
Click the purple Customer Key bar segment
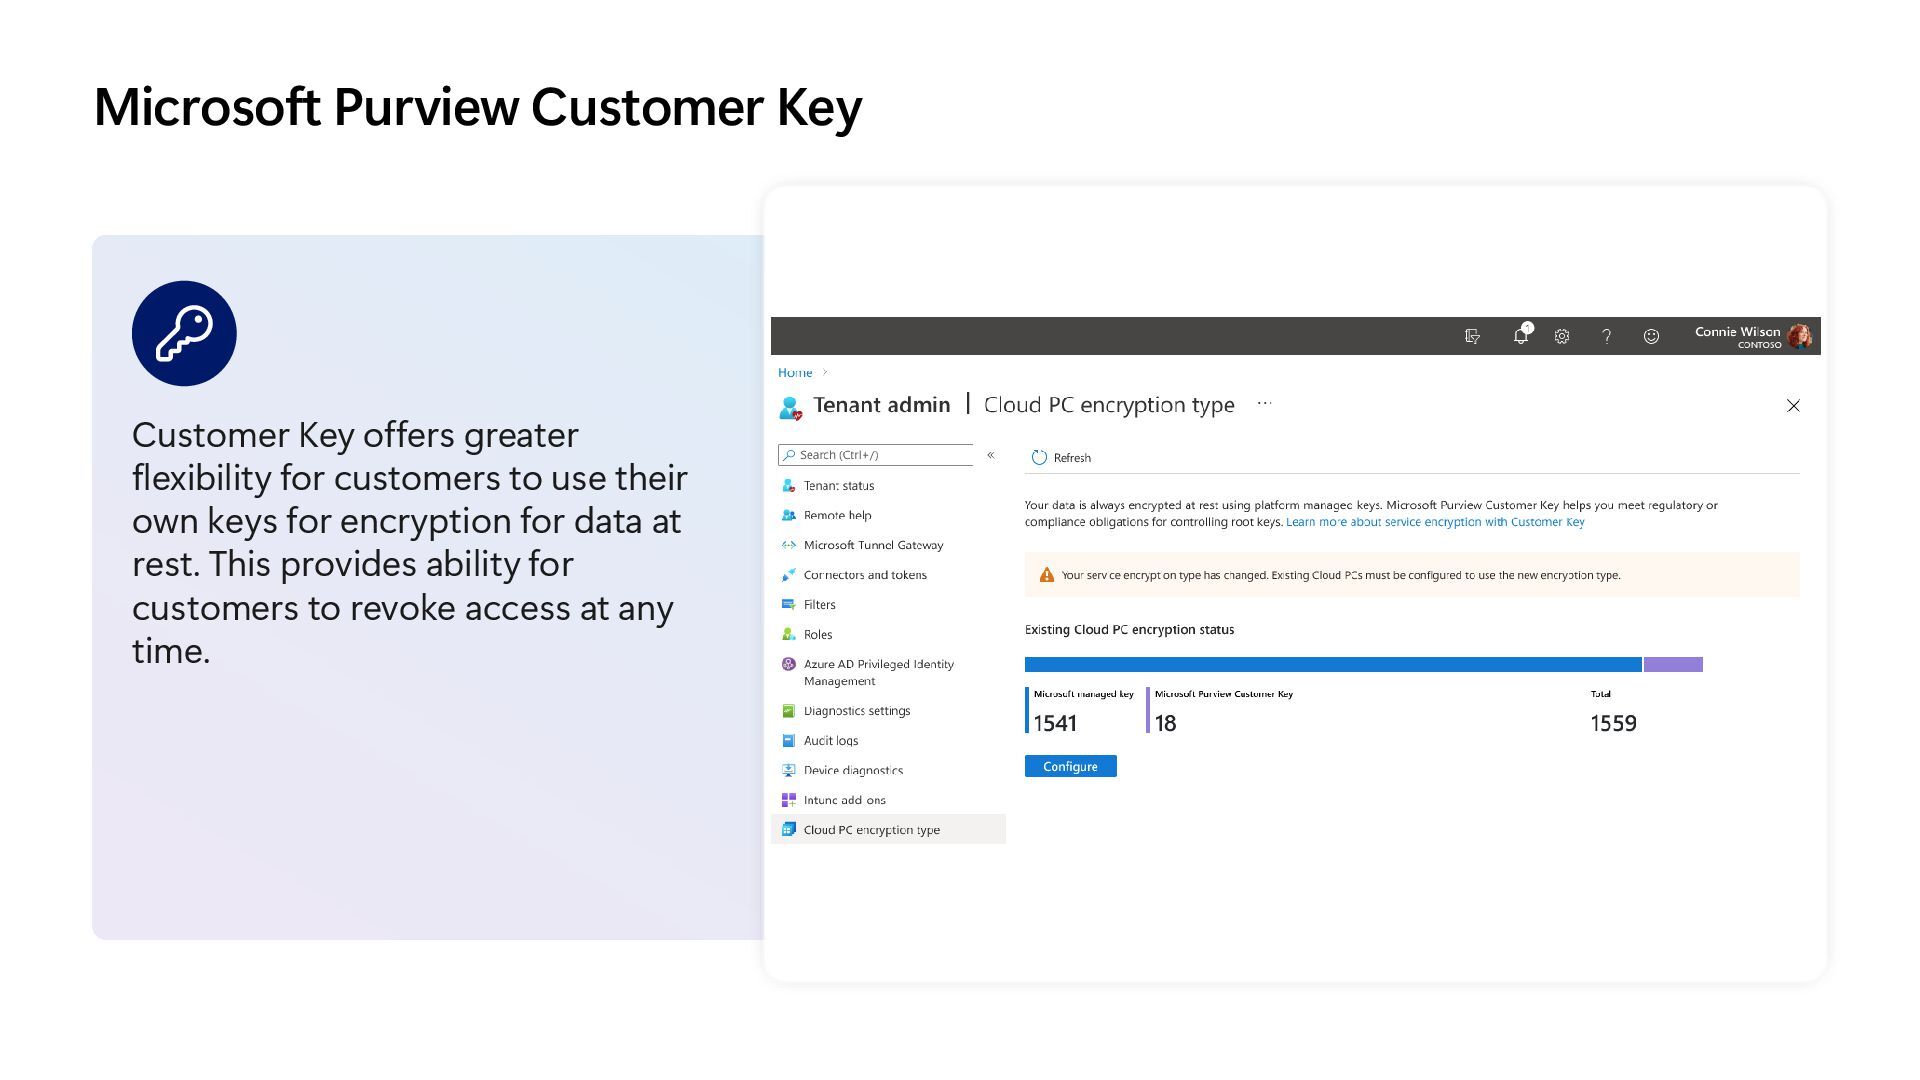coord(1673,664)
